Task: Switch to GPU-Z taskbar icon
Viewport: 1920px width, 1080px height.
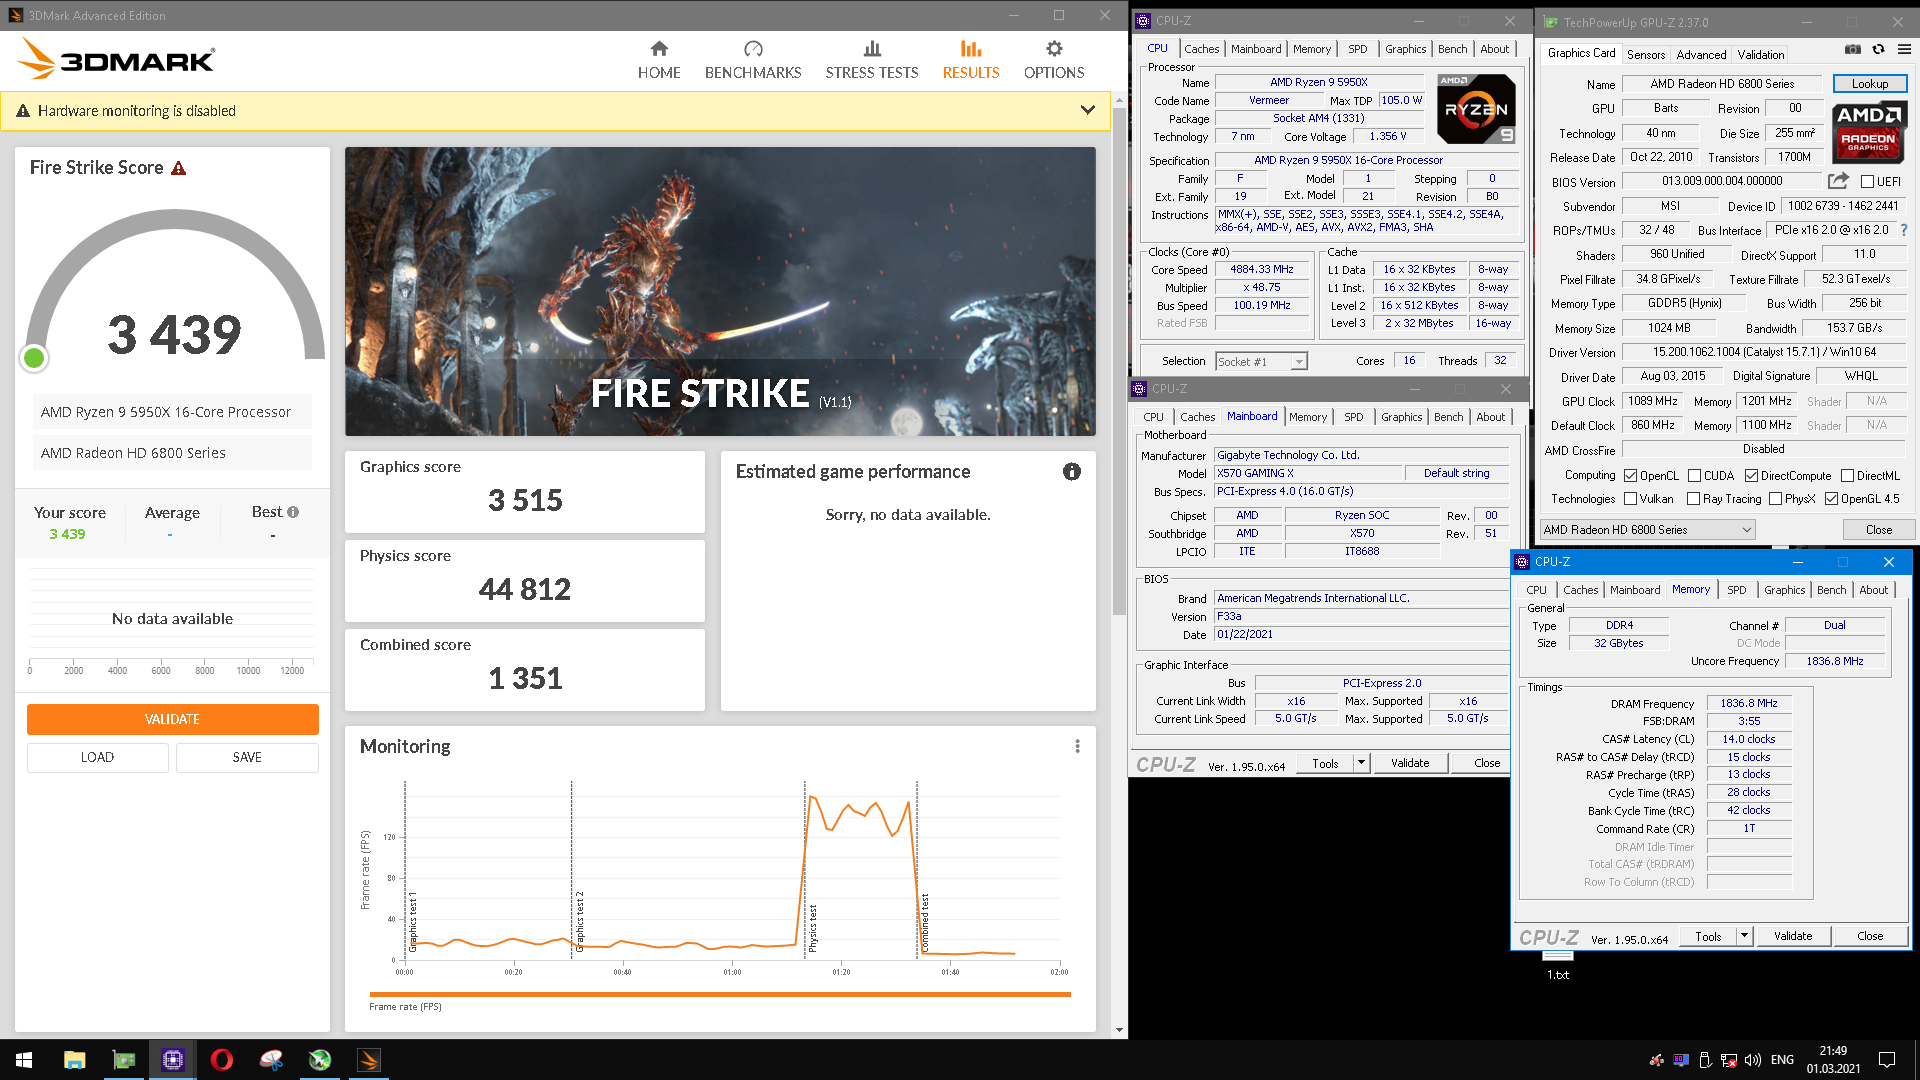Action: (124, 1060)
